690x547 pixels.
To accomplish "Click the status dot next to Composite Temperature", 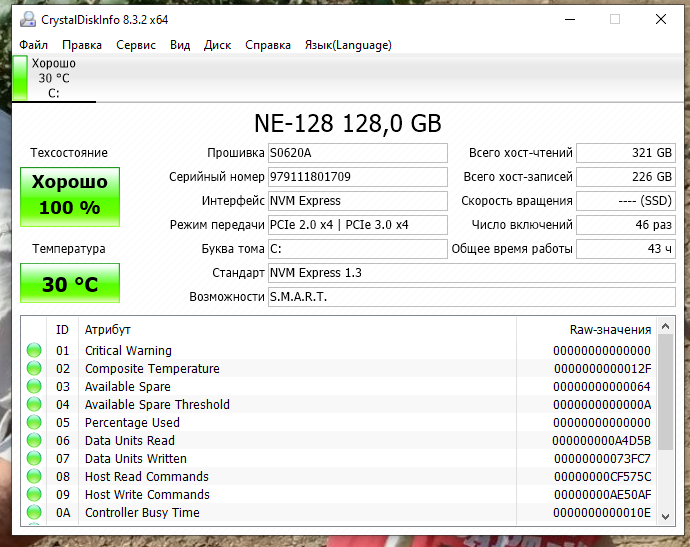I will (x=34, y=369).
